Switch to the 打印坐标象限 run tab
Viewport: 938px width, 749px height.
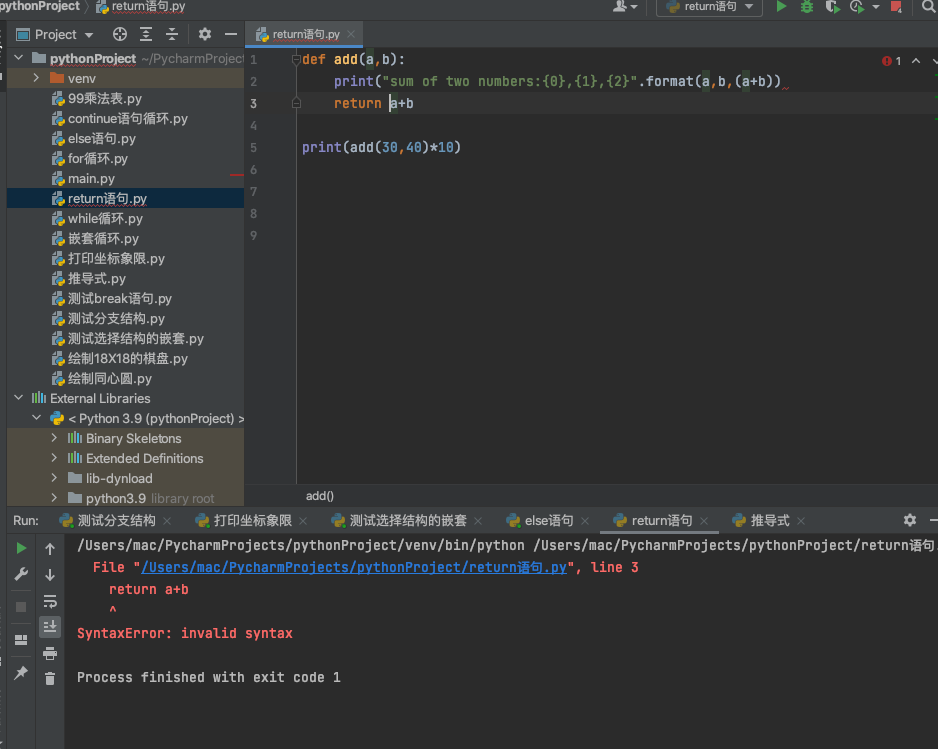[252, 520]
